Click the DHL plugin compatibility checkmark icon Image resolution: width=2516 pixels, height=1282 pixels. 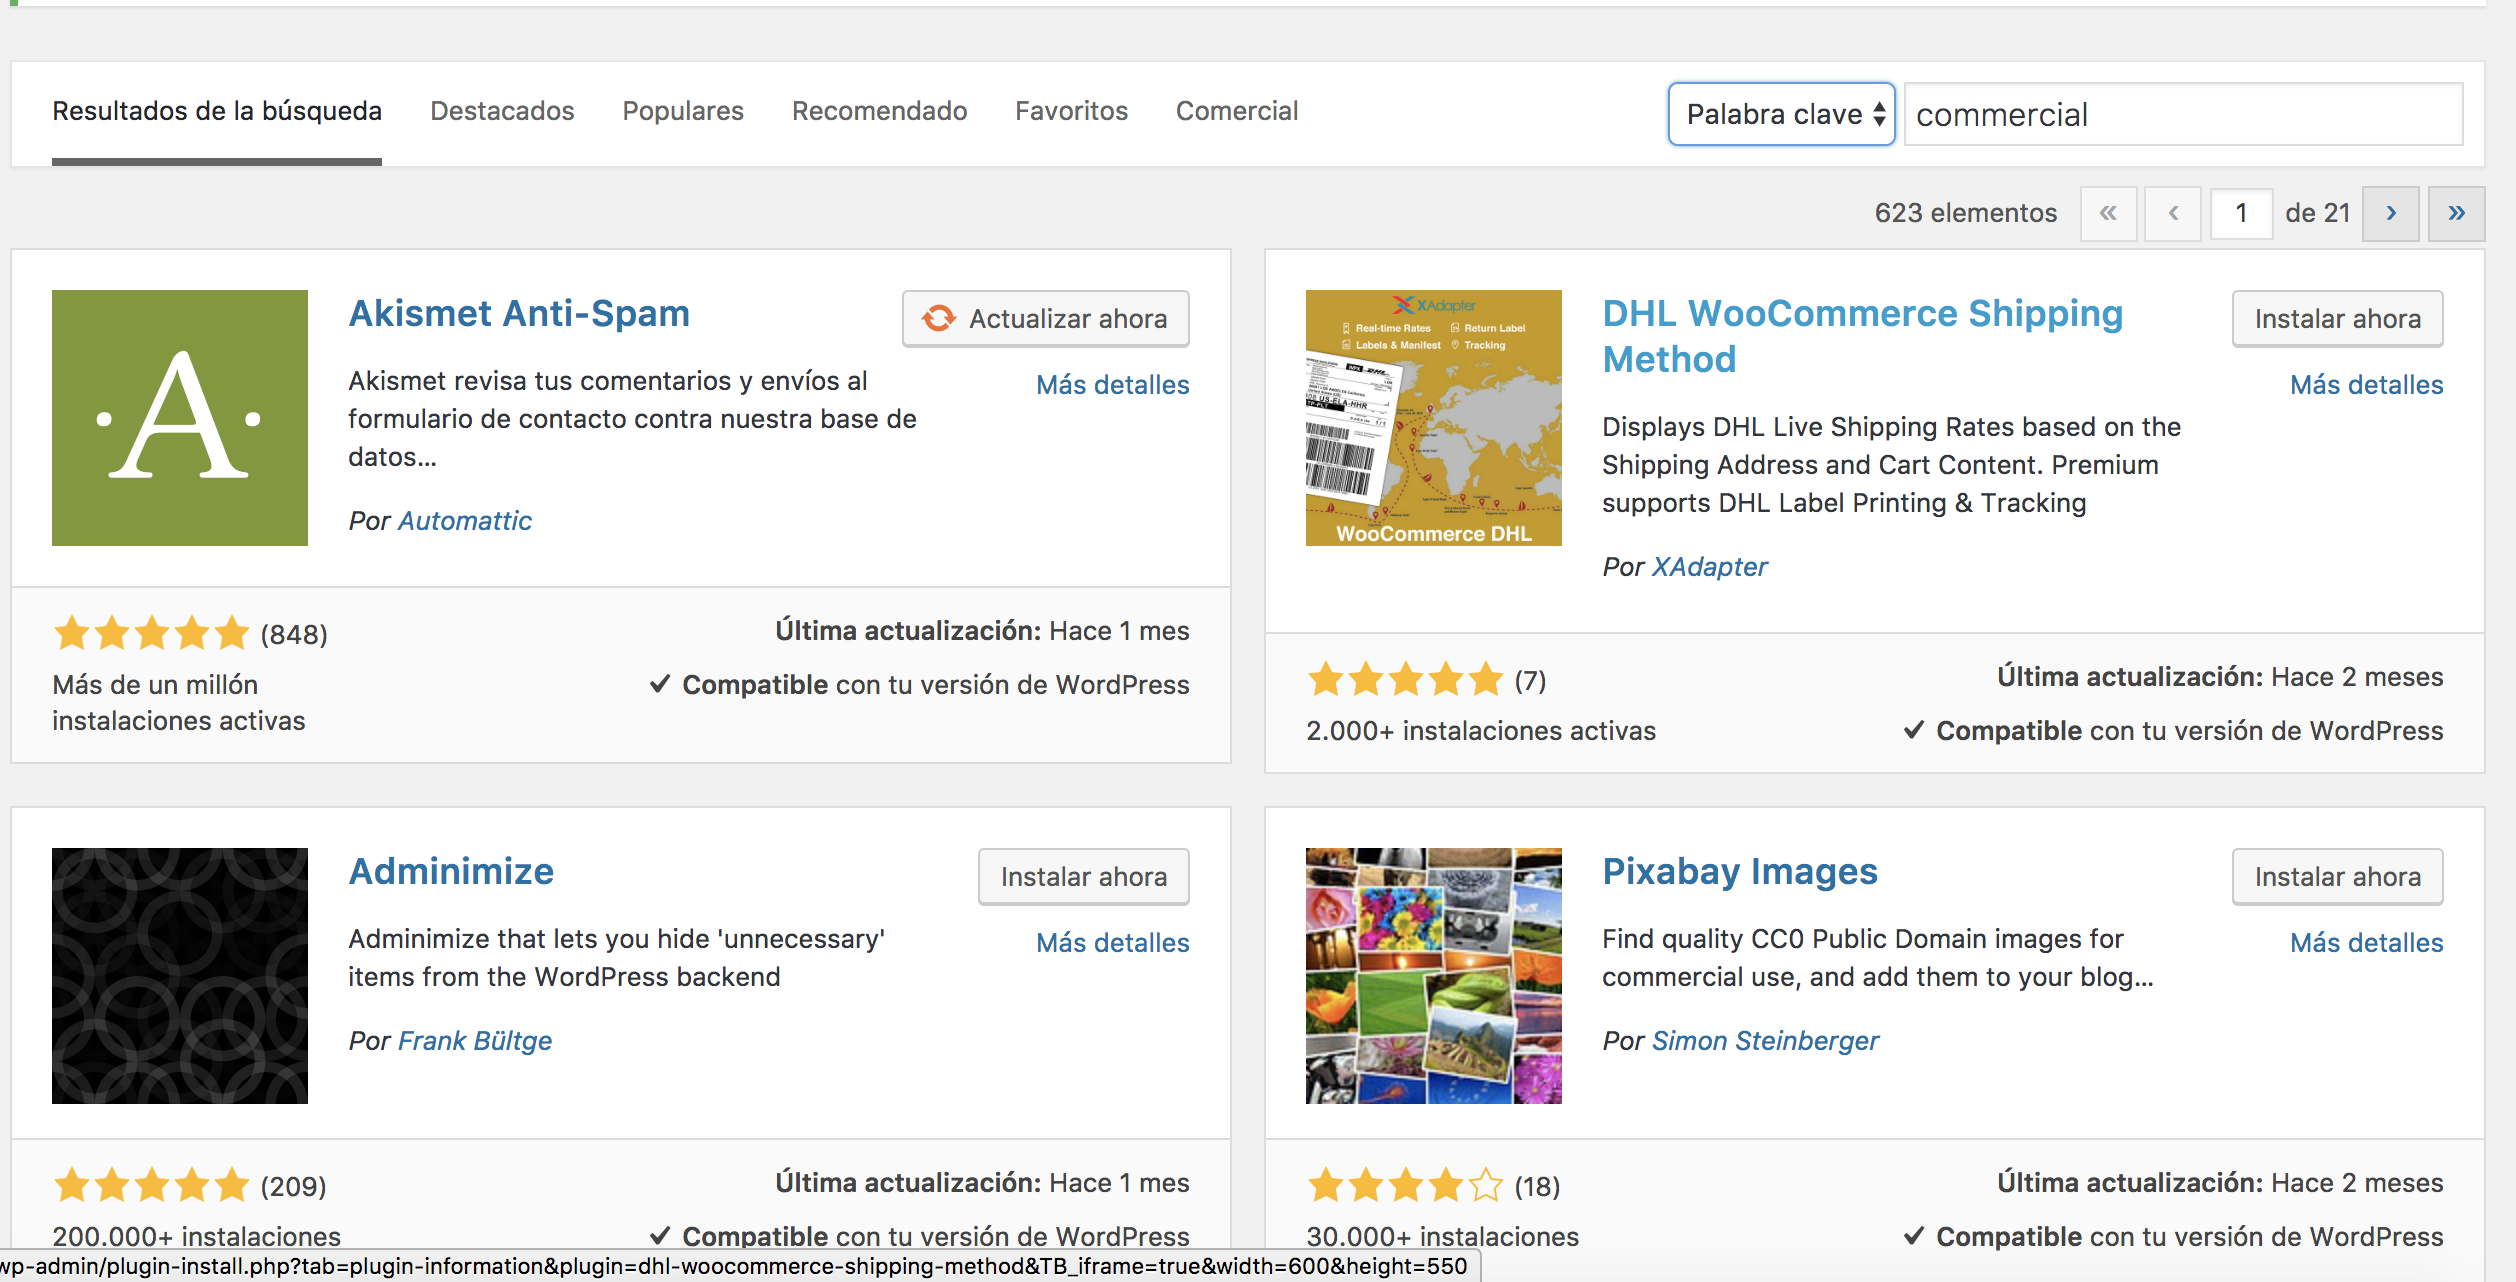click(1914, 730)
